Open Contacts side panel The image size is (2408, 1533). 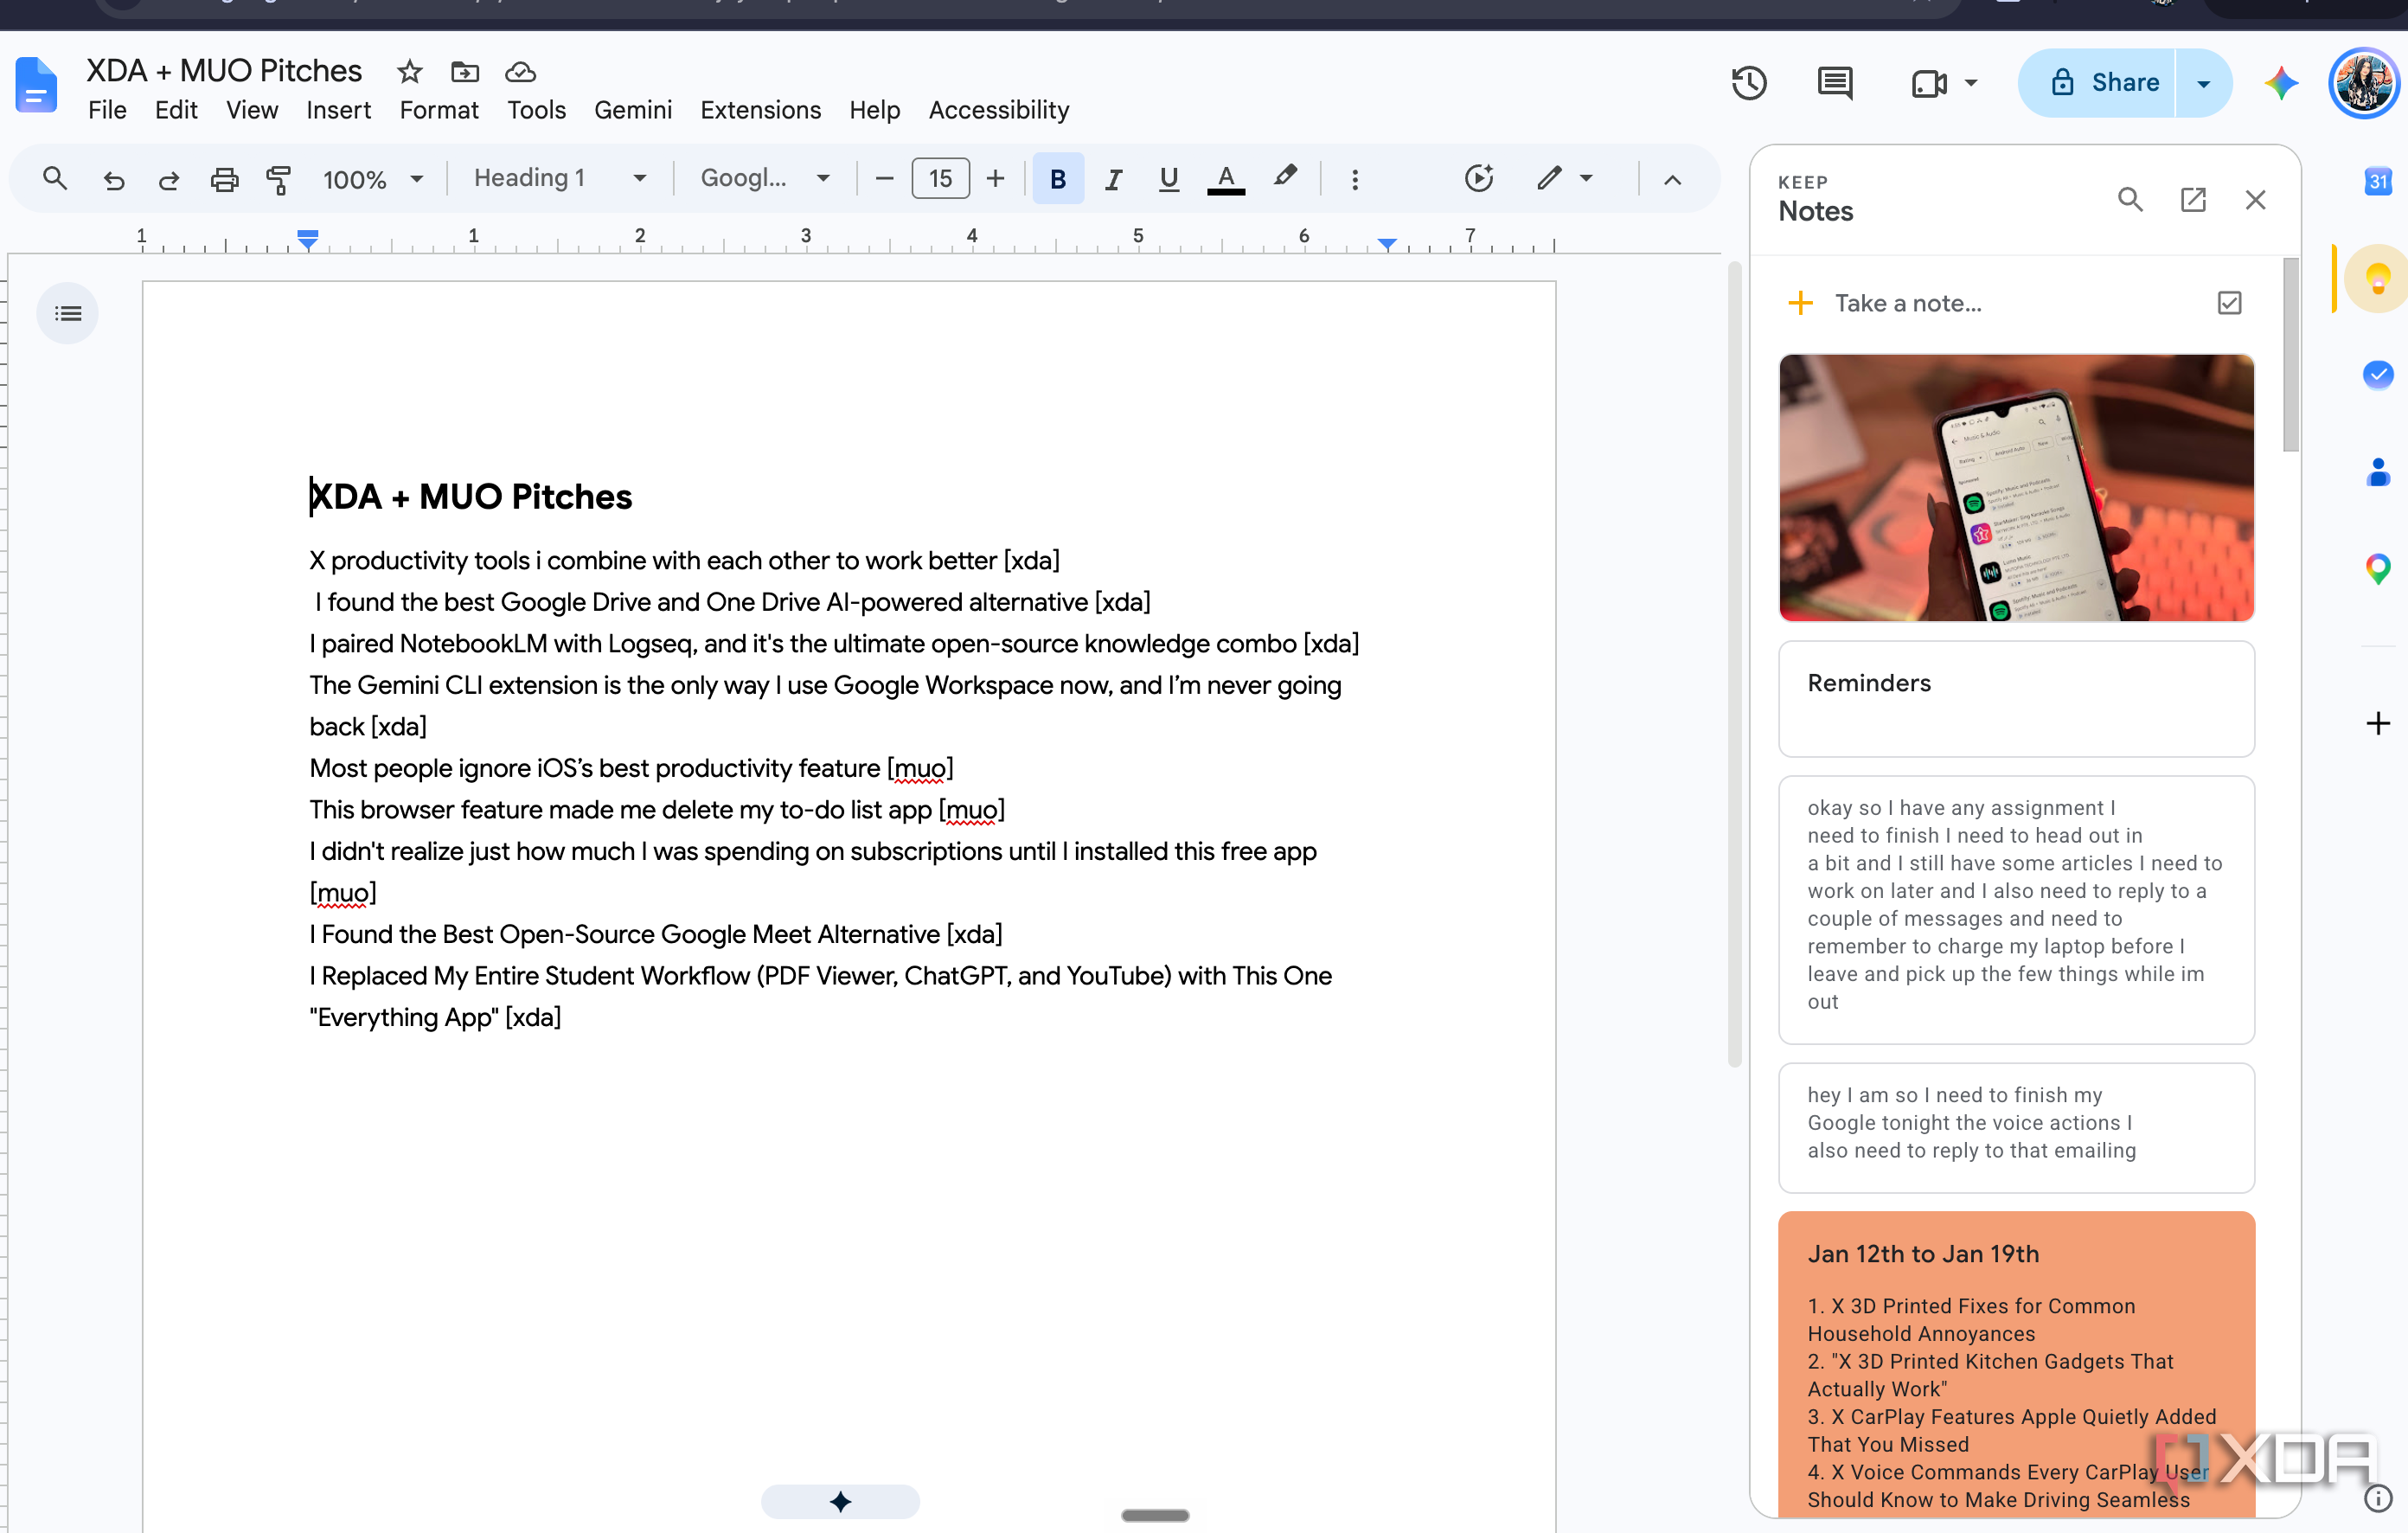tap(2377, 472)
